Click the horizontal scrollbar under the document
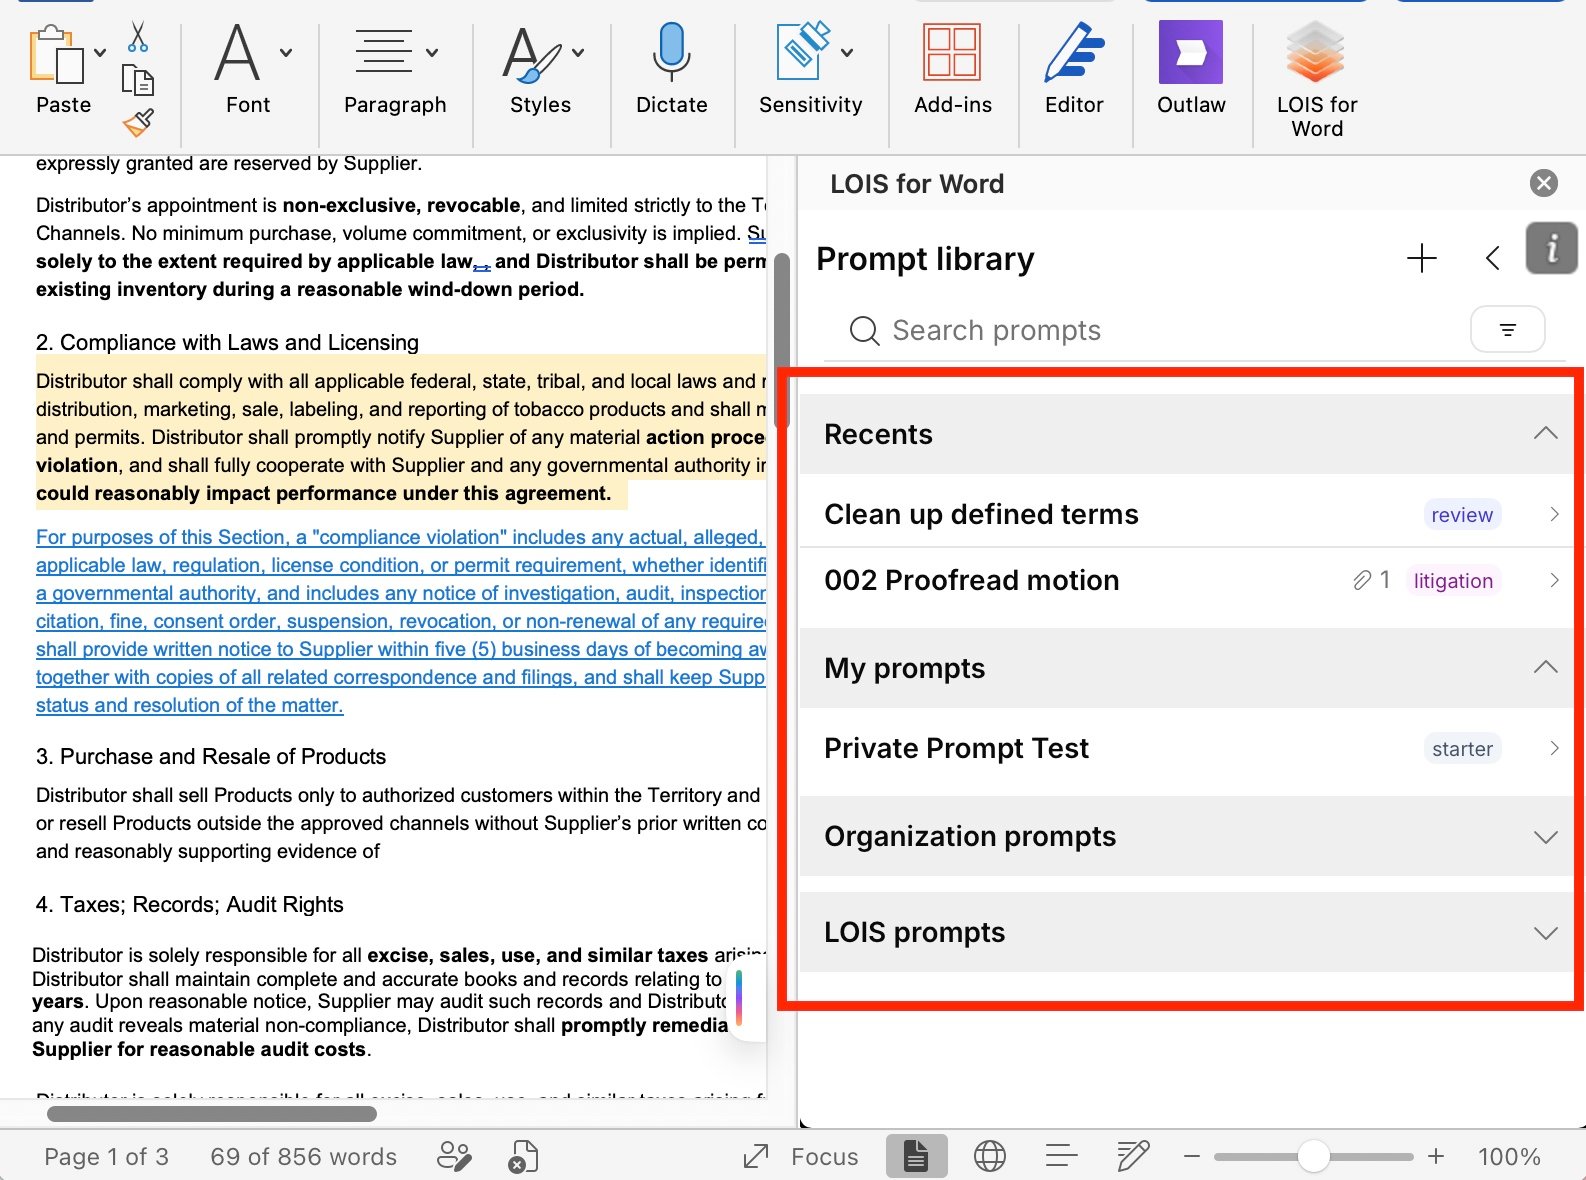Image resolution: width=1586 pixels, height=1180 pixels. [x=212, y=1113]
